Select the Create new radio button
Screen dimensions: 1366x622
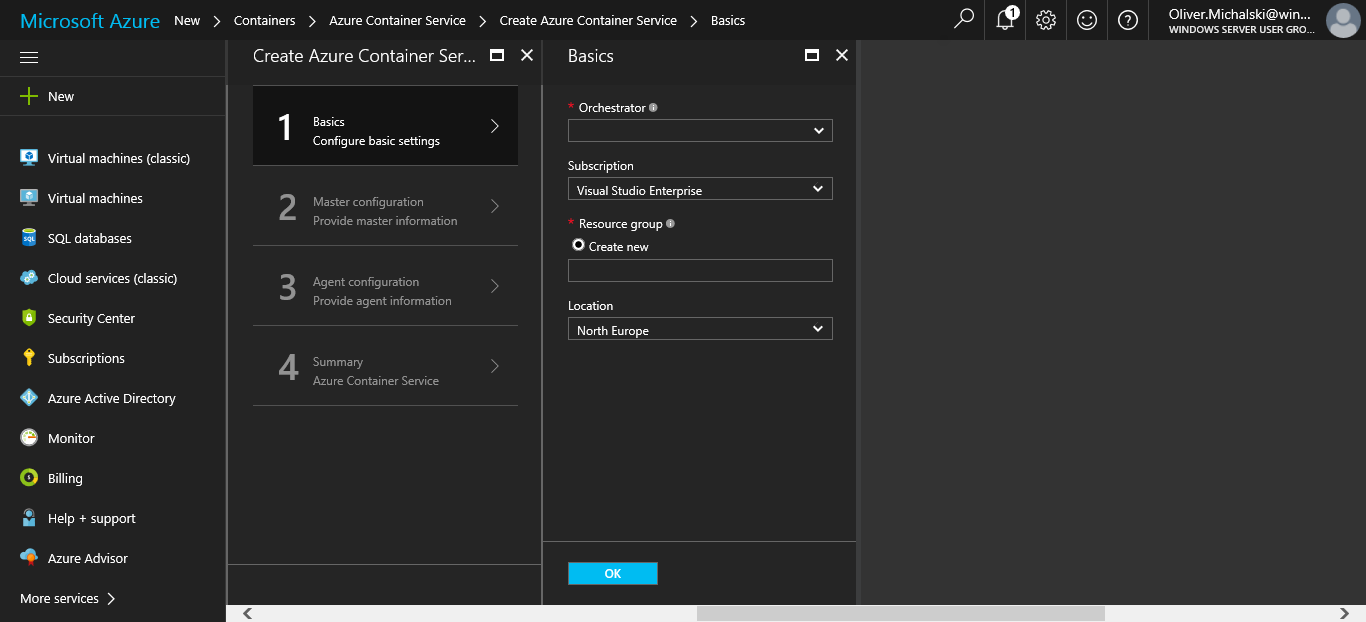tap(578, 245)
